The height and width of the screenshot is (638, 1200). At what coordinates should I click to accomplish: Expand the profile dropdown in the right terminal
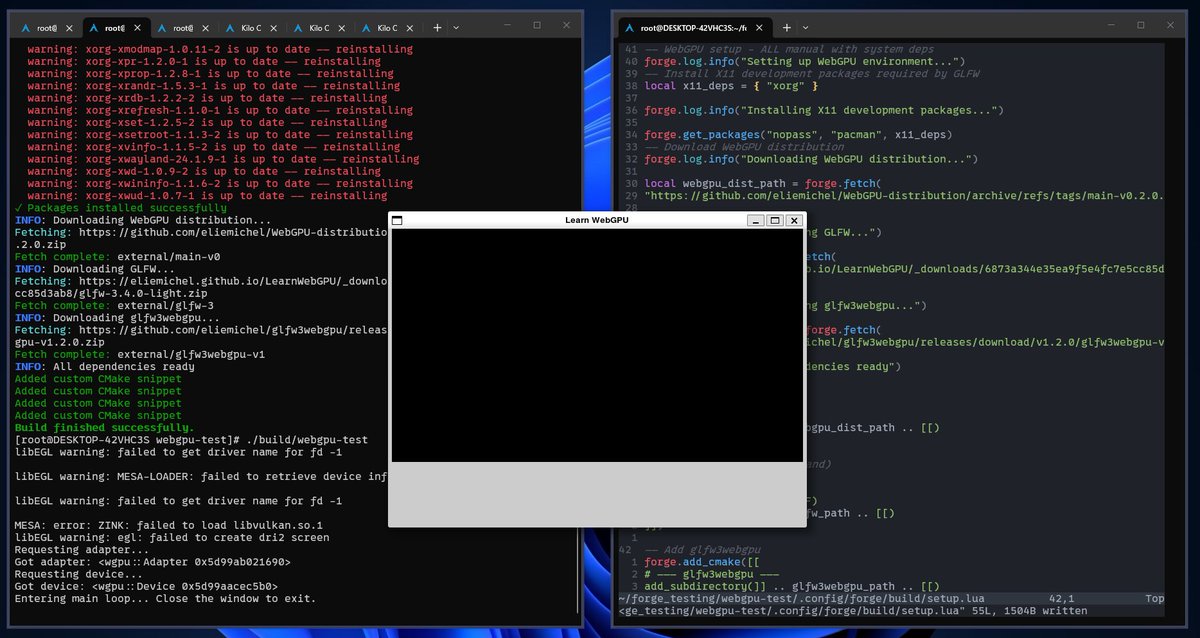coord(805,27)
